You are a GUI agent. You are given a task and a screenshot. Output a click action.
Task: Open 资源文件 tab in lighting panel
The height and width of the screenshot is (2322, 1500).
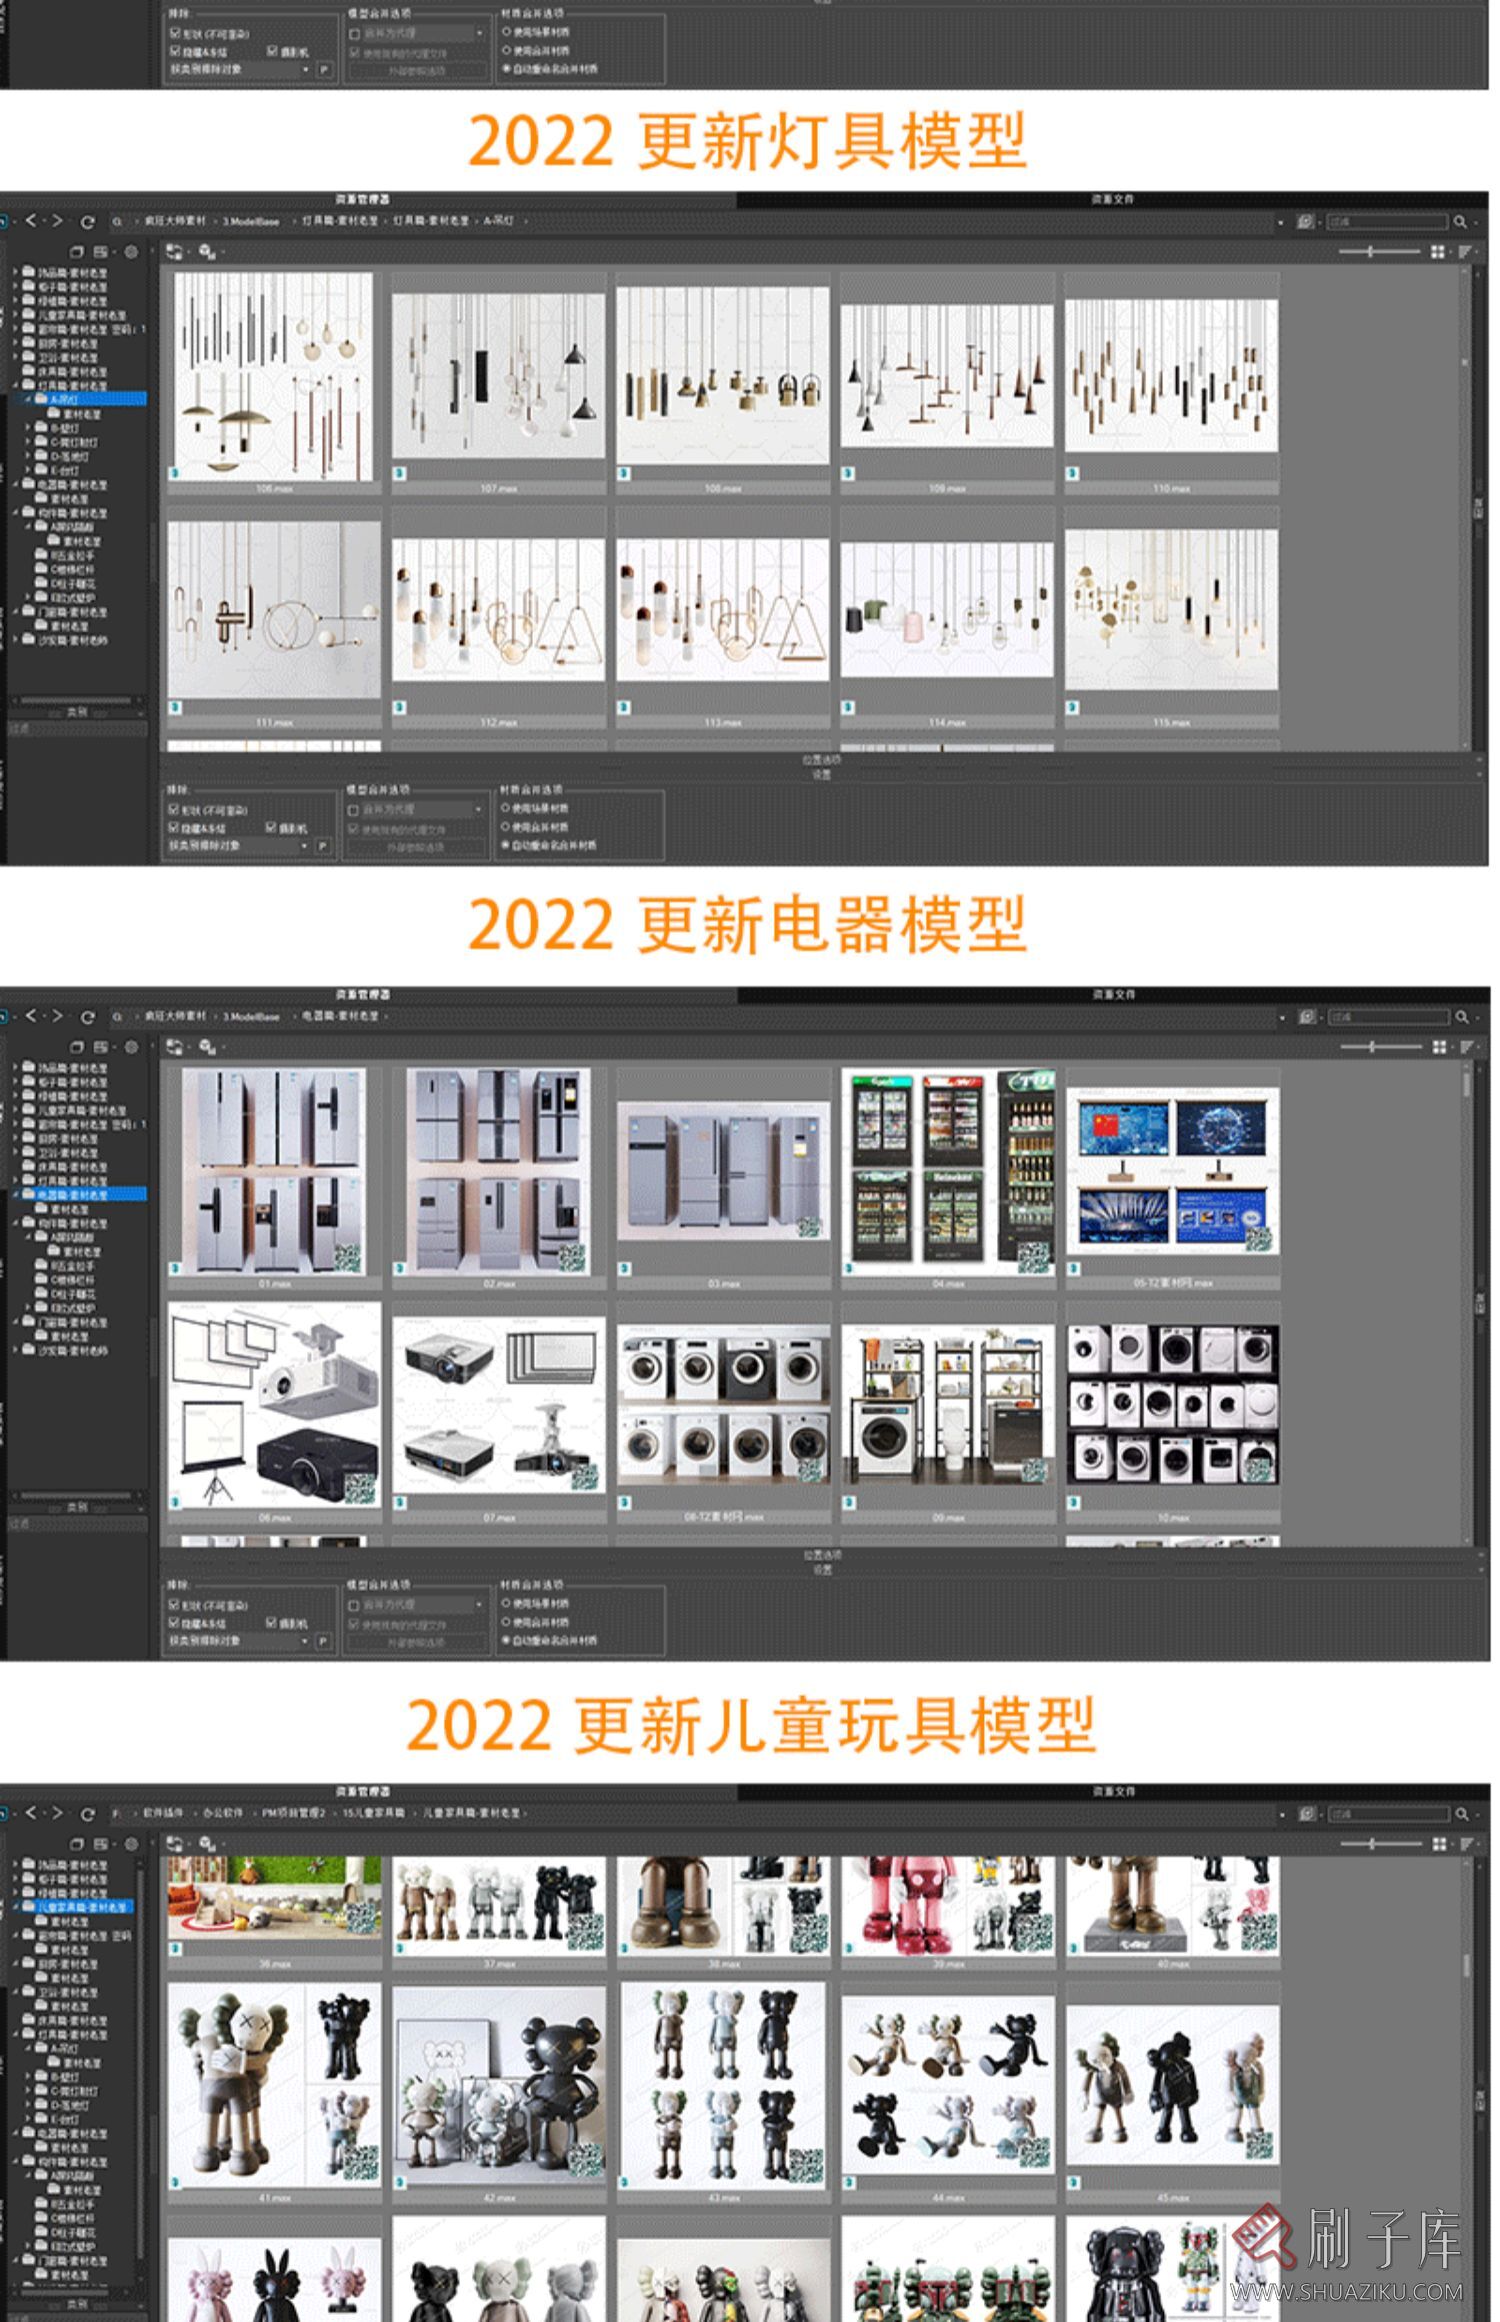click(x=1113, y=199)
